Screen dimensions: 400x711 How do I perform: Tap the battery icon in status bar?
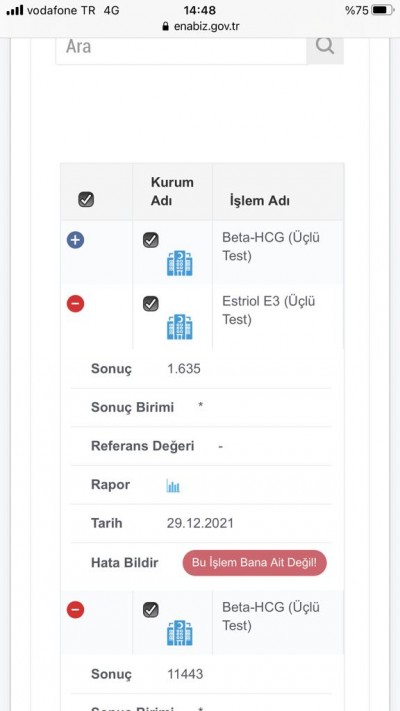point(383,10)
